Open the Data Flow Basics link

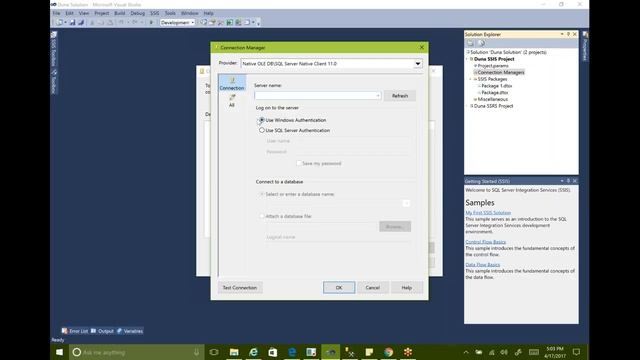point(482,264)
